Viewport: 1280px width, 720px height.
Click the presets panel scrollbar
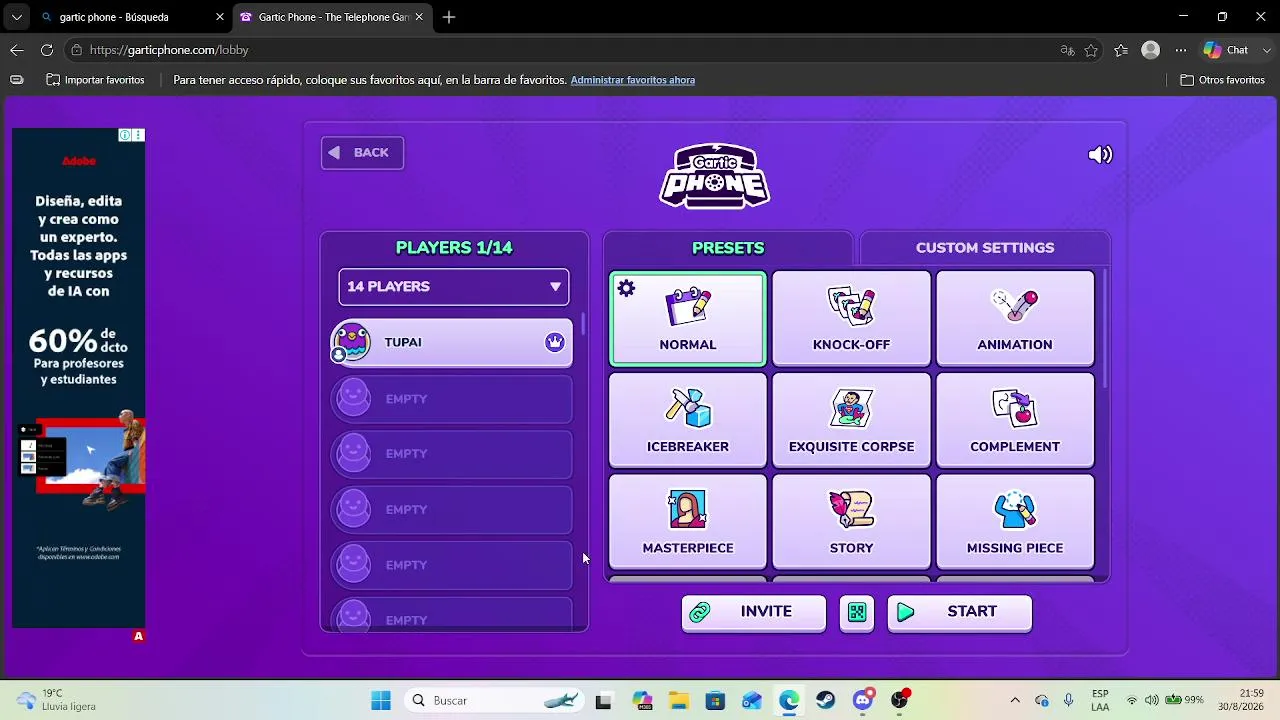1105,328
